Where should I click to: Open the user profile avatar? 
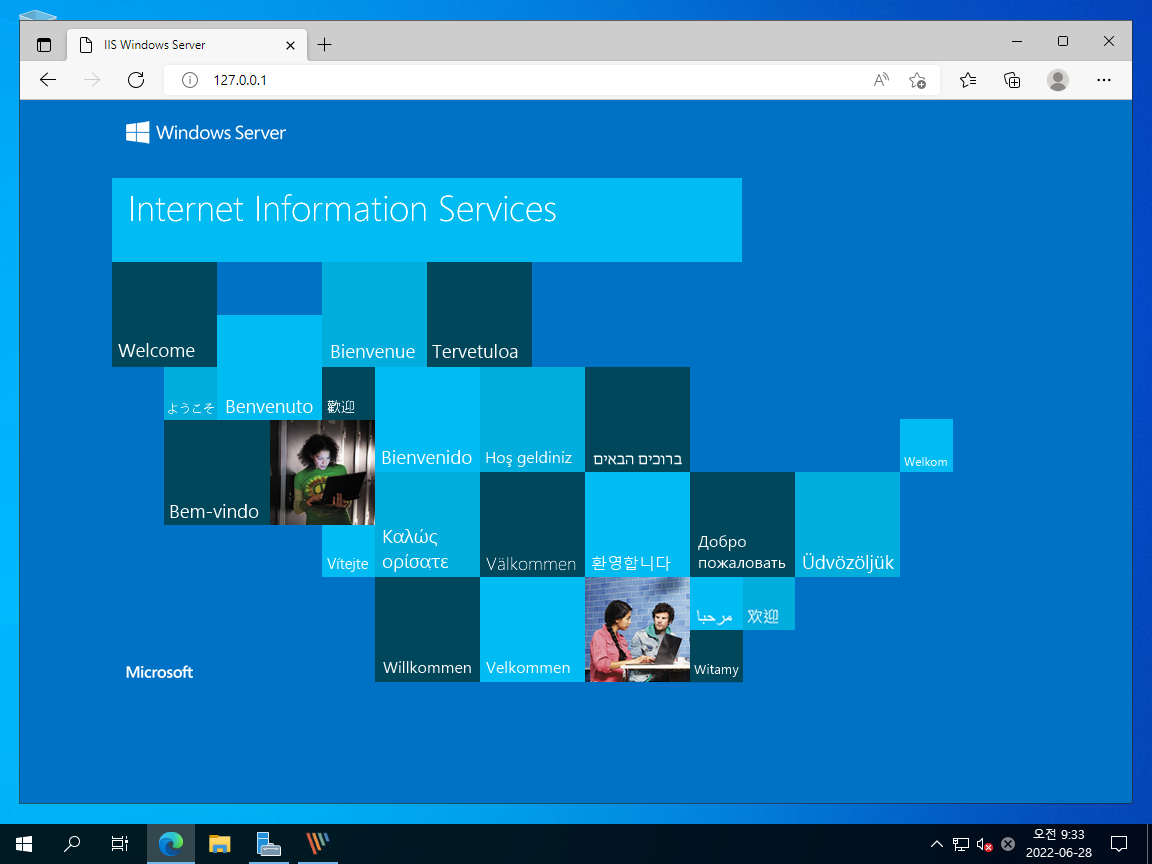tap(1057, 80)
